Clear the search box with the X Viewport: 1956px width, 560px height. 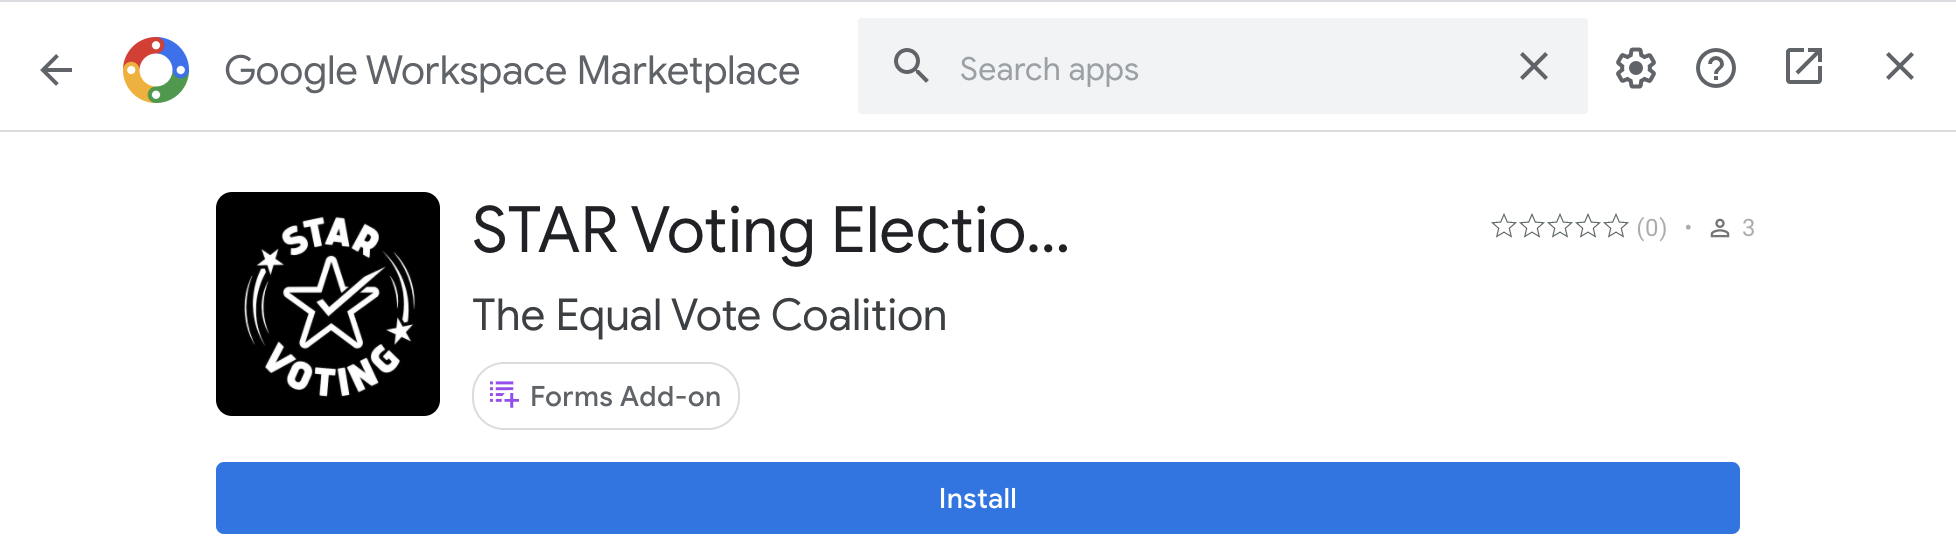coord(1534,67)
